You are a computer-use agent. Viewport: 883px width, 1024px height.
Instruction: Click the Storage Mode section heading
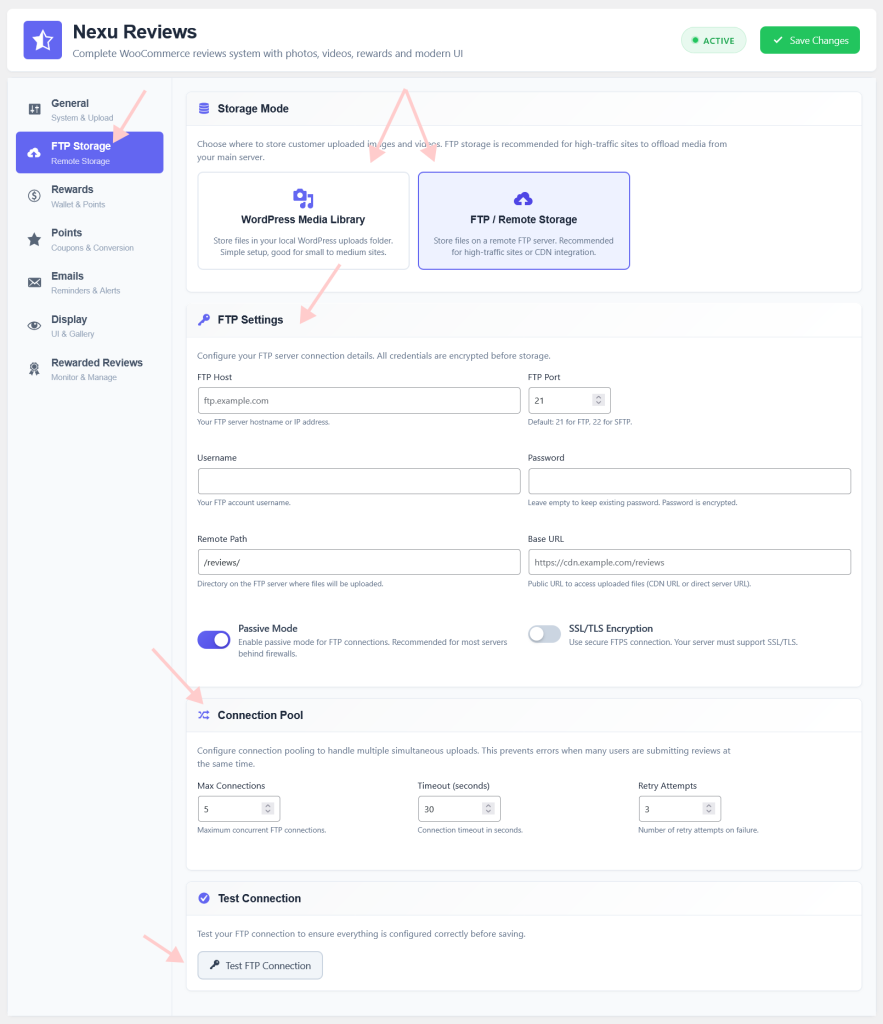(x=253, y=108)
